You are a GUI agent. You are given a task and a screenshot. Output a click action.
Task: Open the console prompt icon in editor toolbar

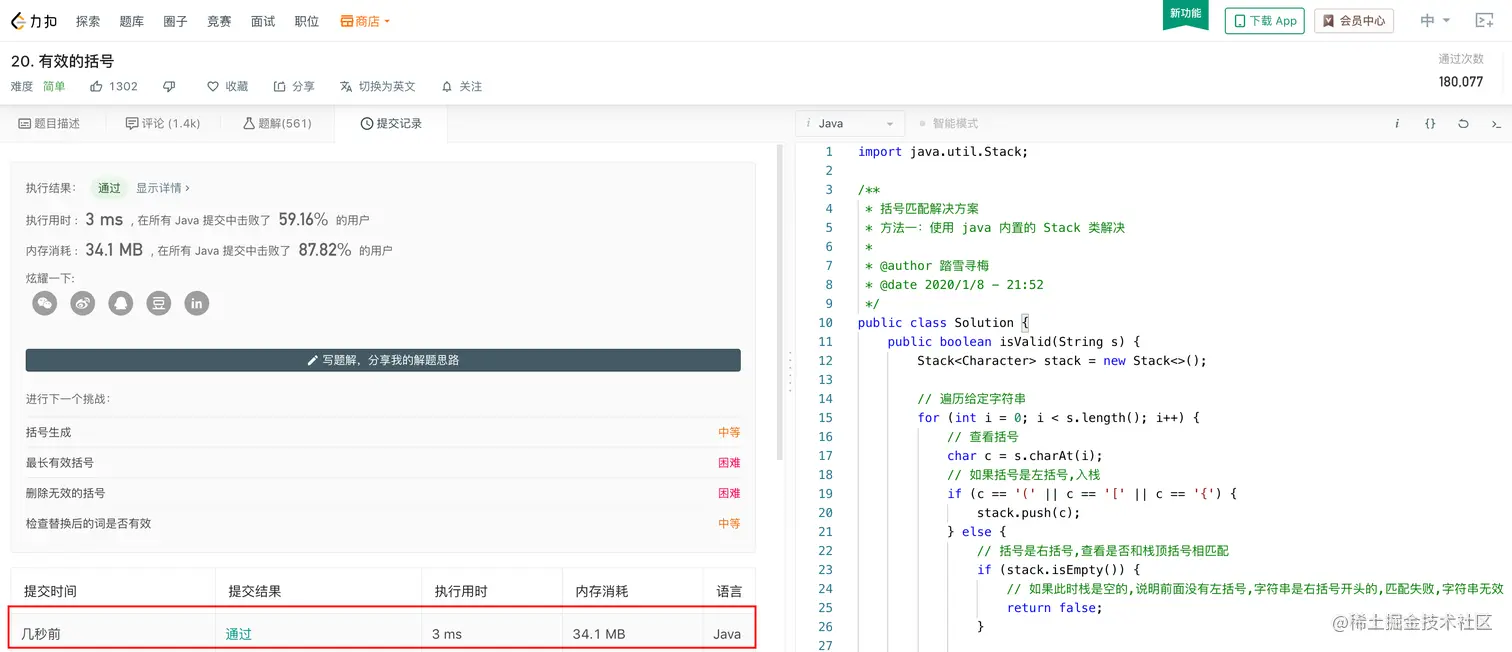click(1496, 124)
